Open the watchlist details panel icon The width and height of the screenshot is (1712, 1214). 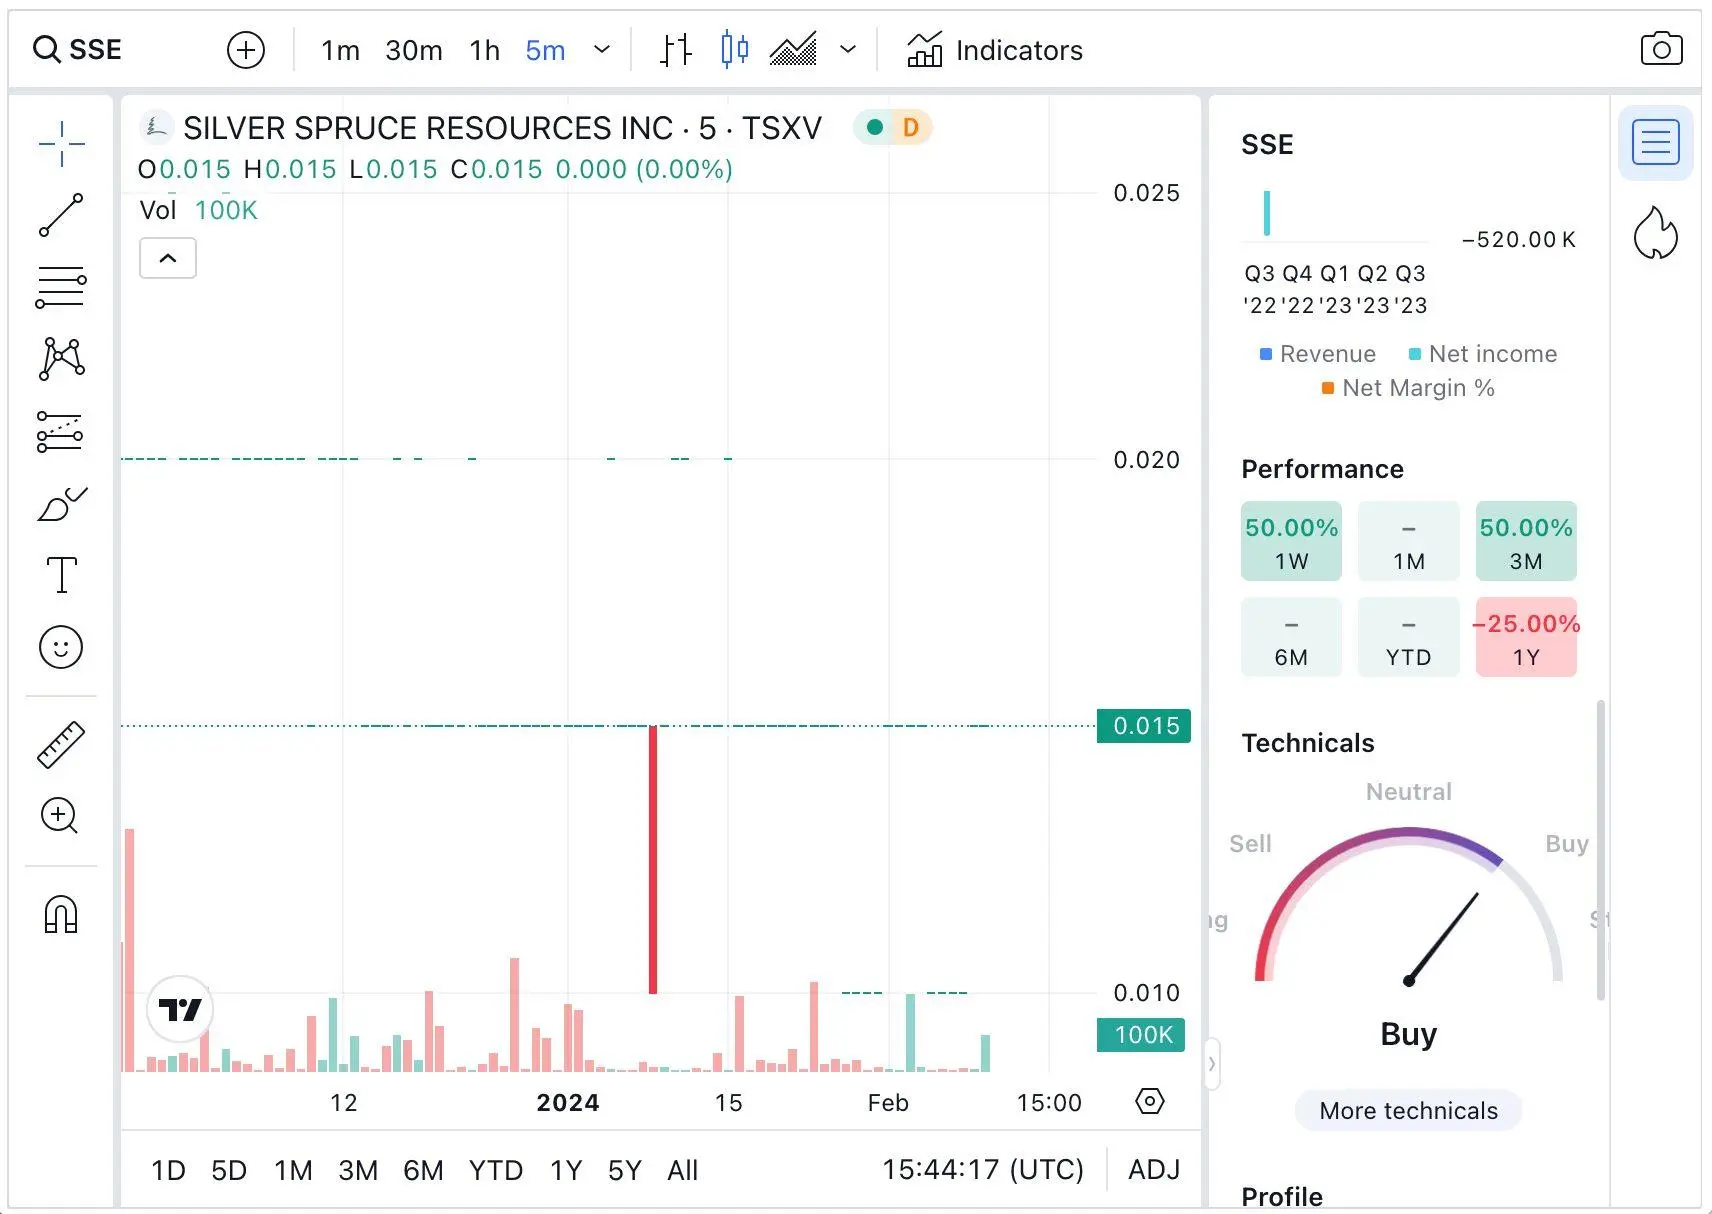point(1656,143)
